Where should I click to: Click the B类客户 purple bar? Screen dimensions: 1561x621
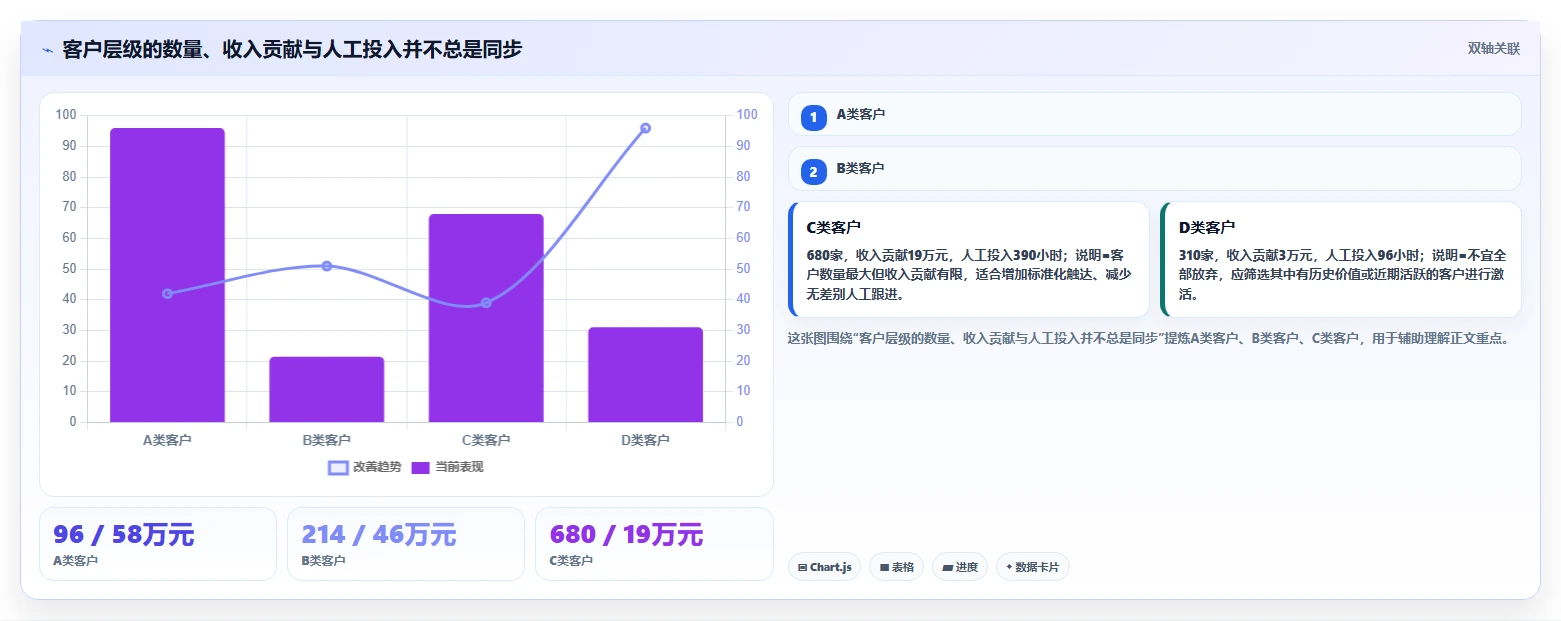(327, 389)
